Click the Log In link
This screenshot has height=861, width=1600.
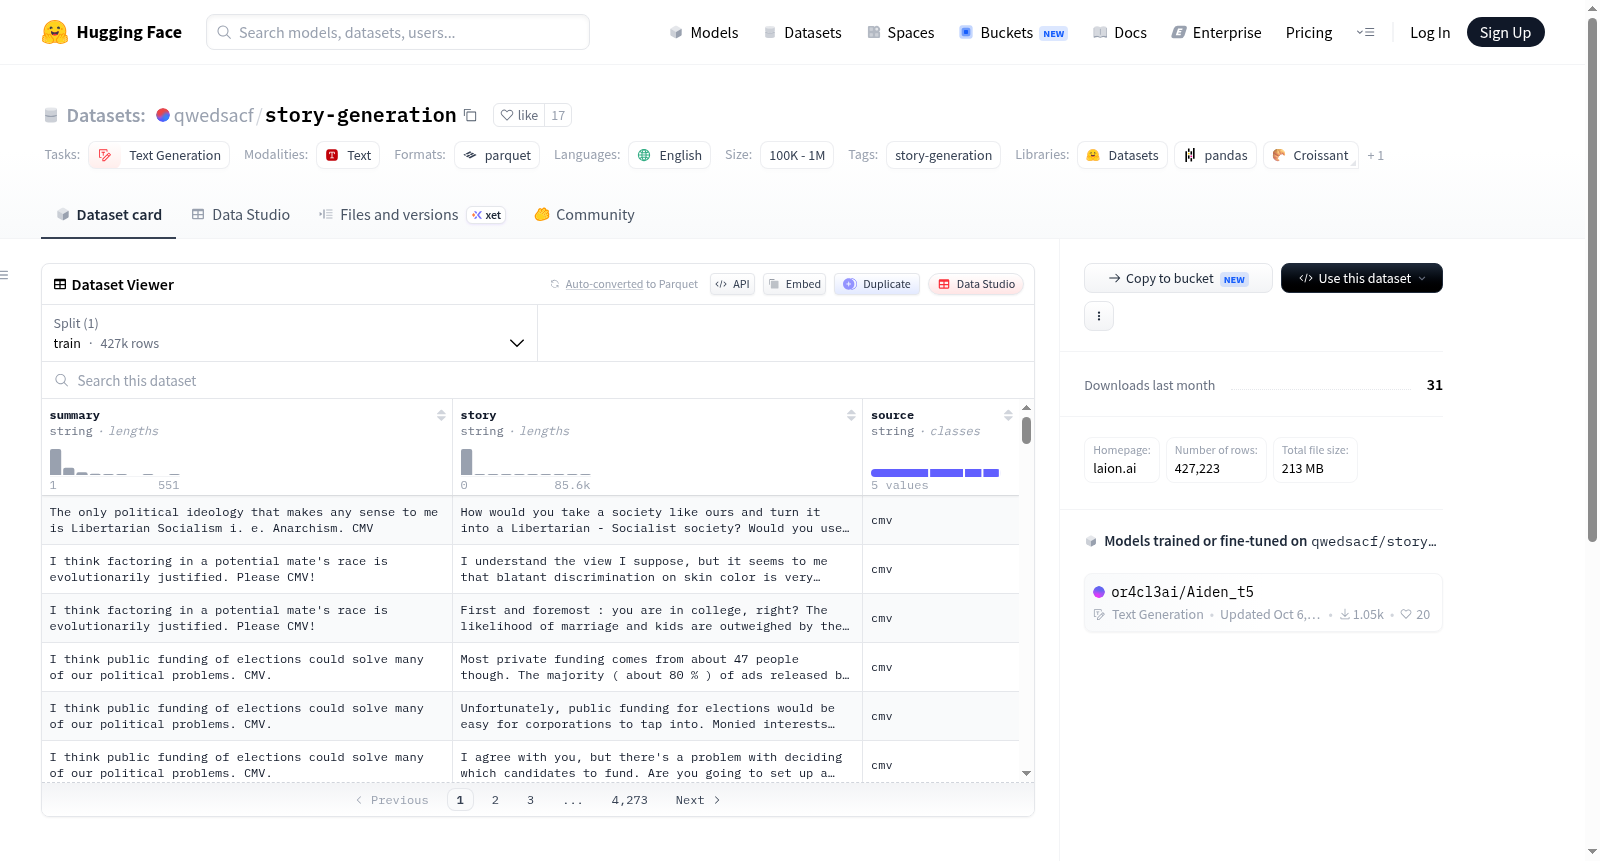(1430, 32)
